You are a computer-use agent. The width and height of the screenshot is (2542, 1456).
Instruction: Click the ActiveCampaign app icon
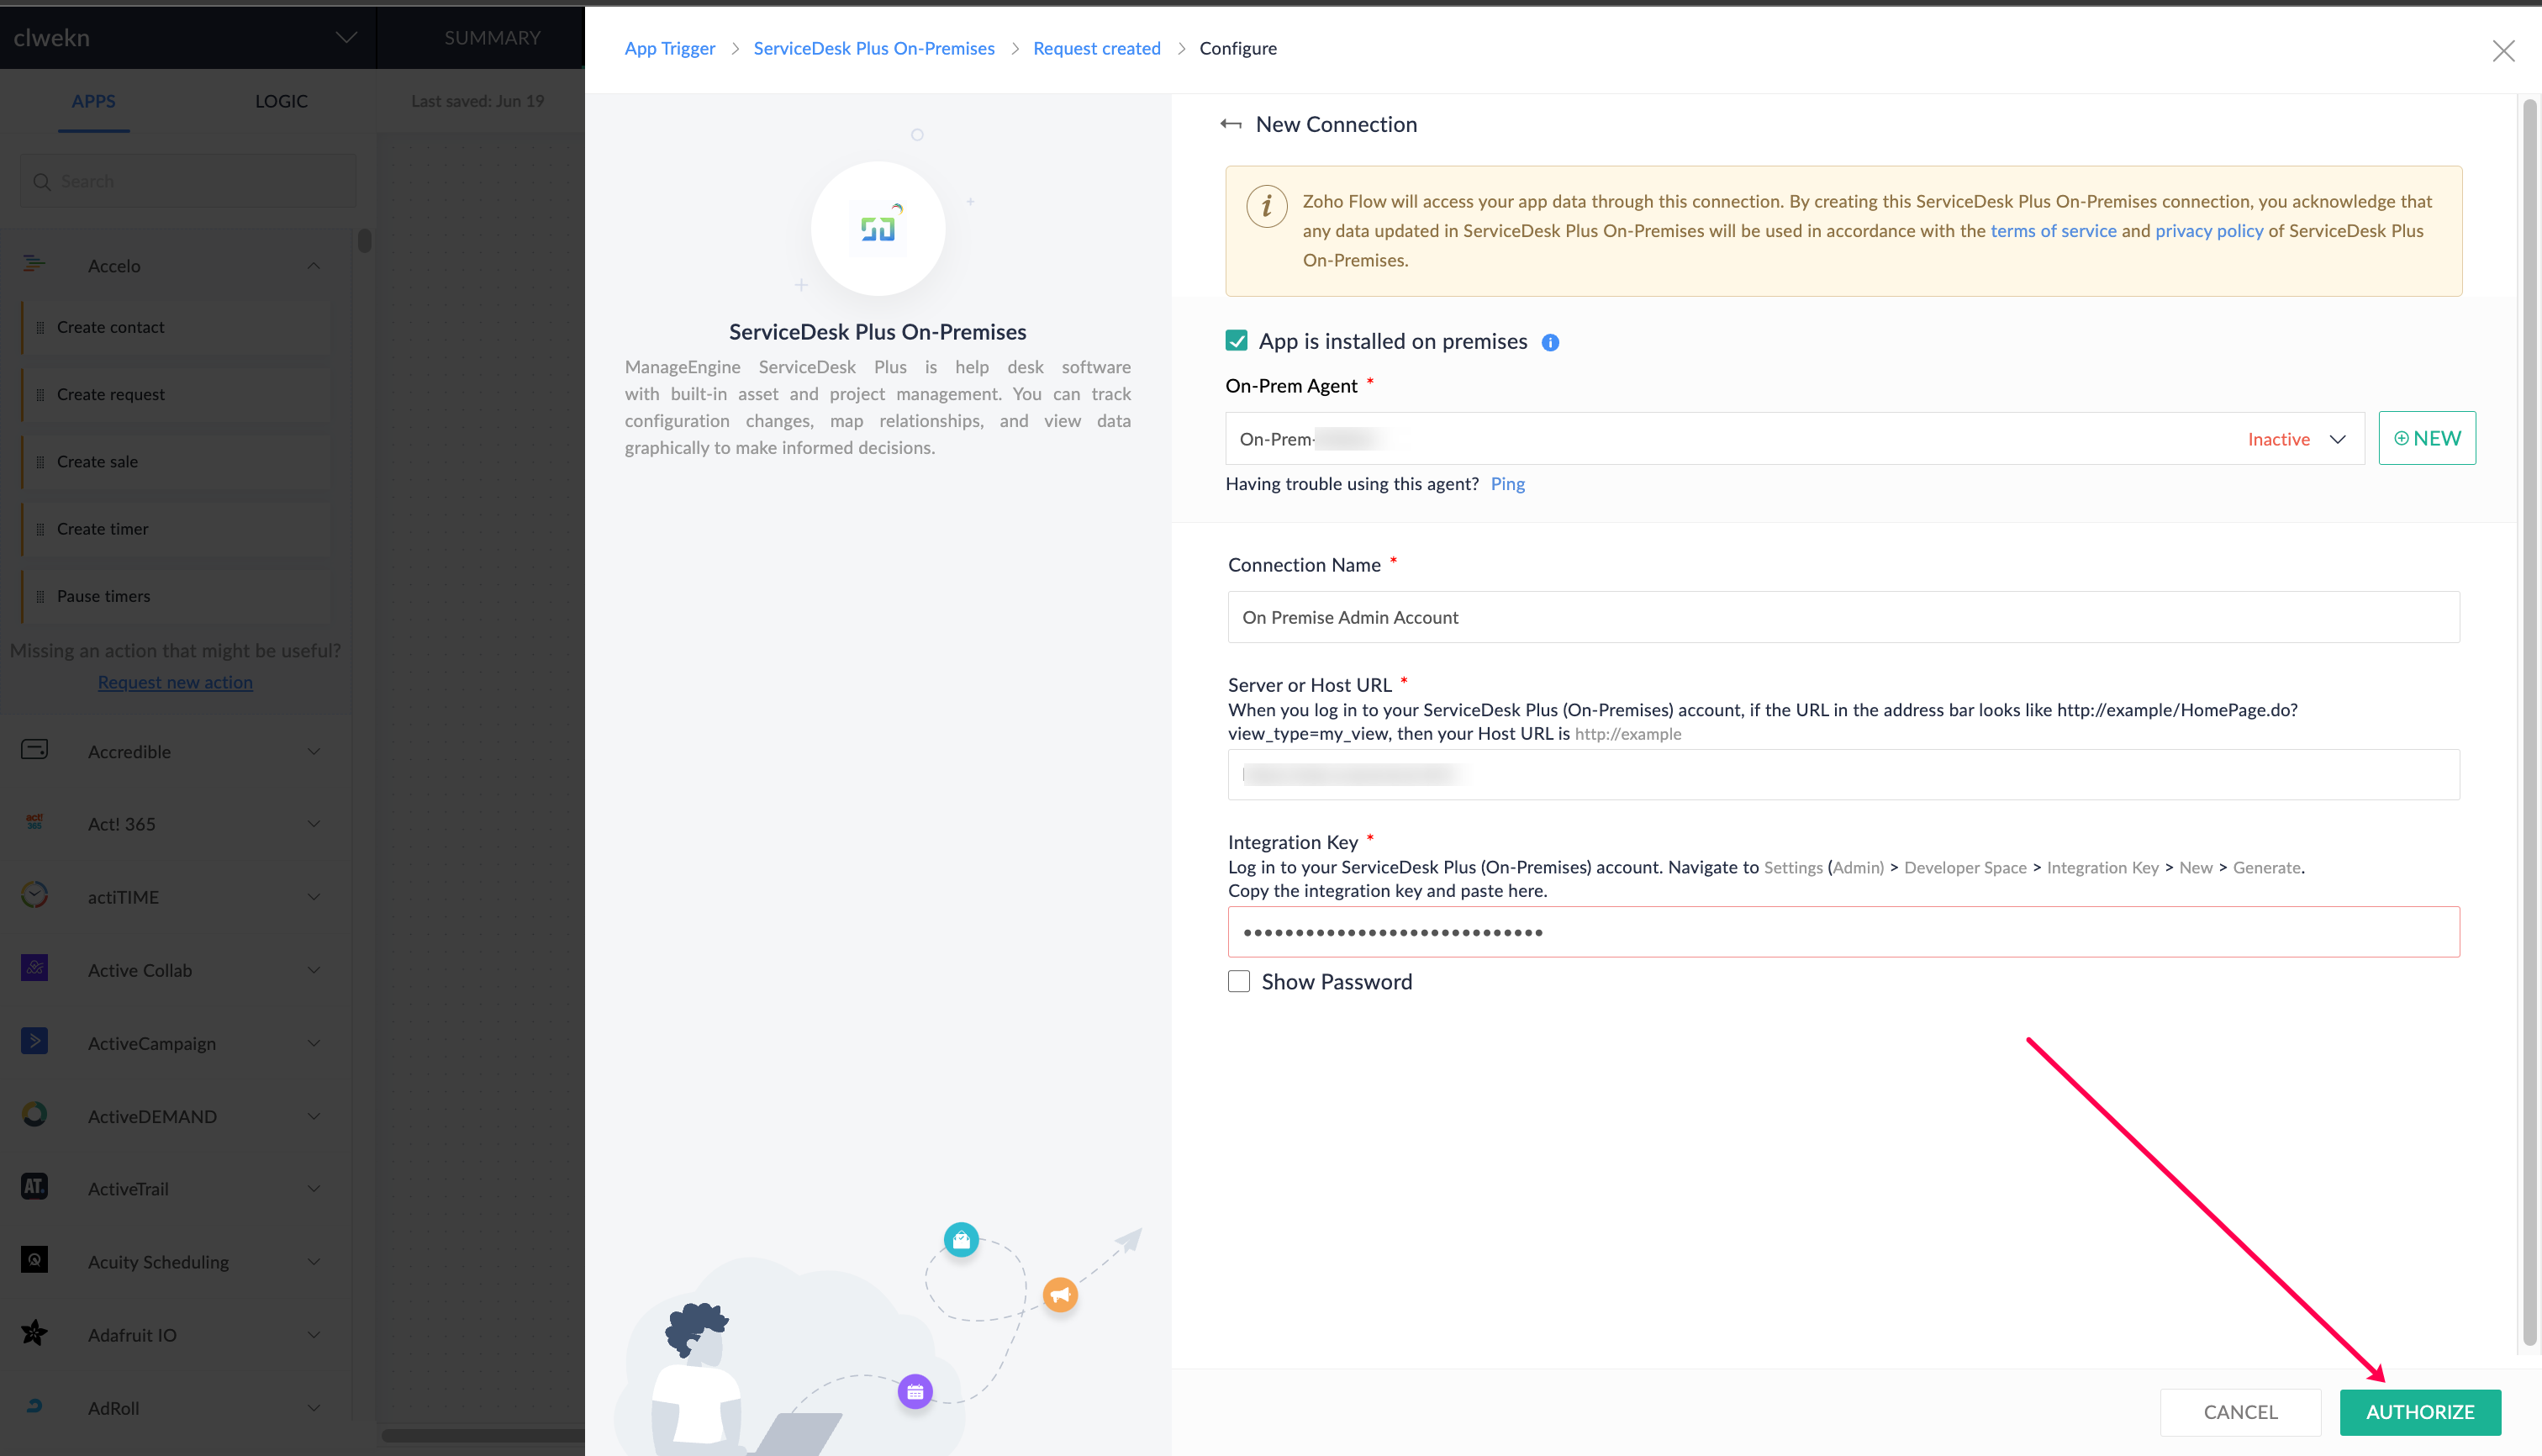35,1041
